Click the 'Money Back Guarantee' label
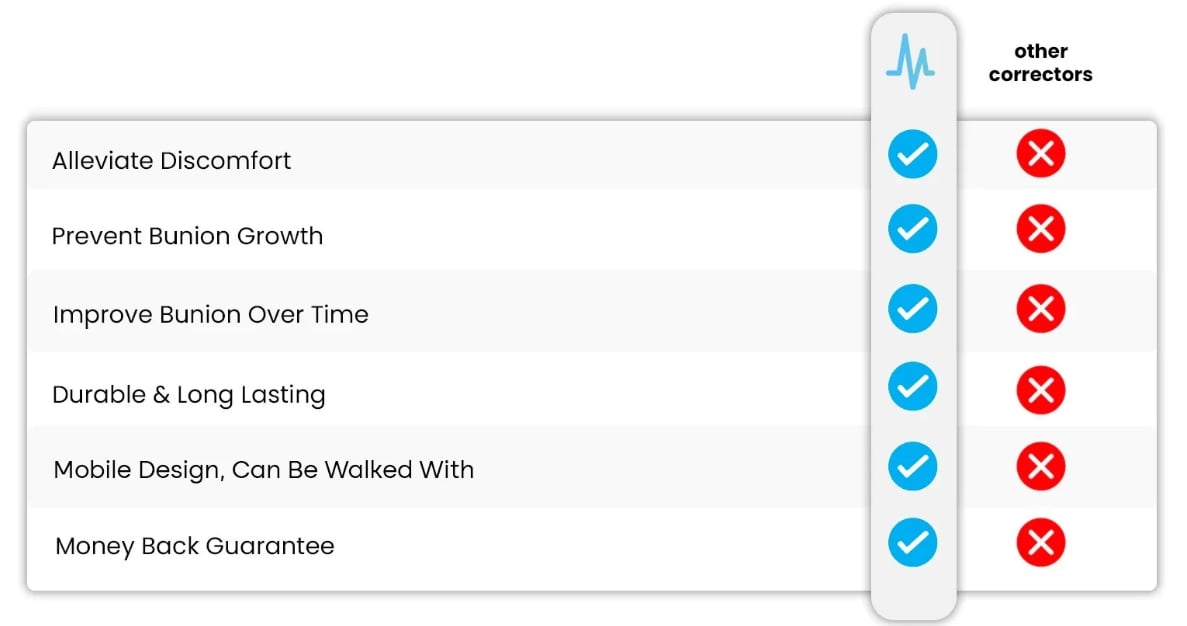This screenshot has height=626, width=1187. click(194, 547)
